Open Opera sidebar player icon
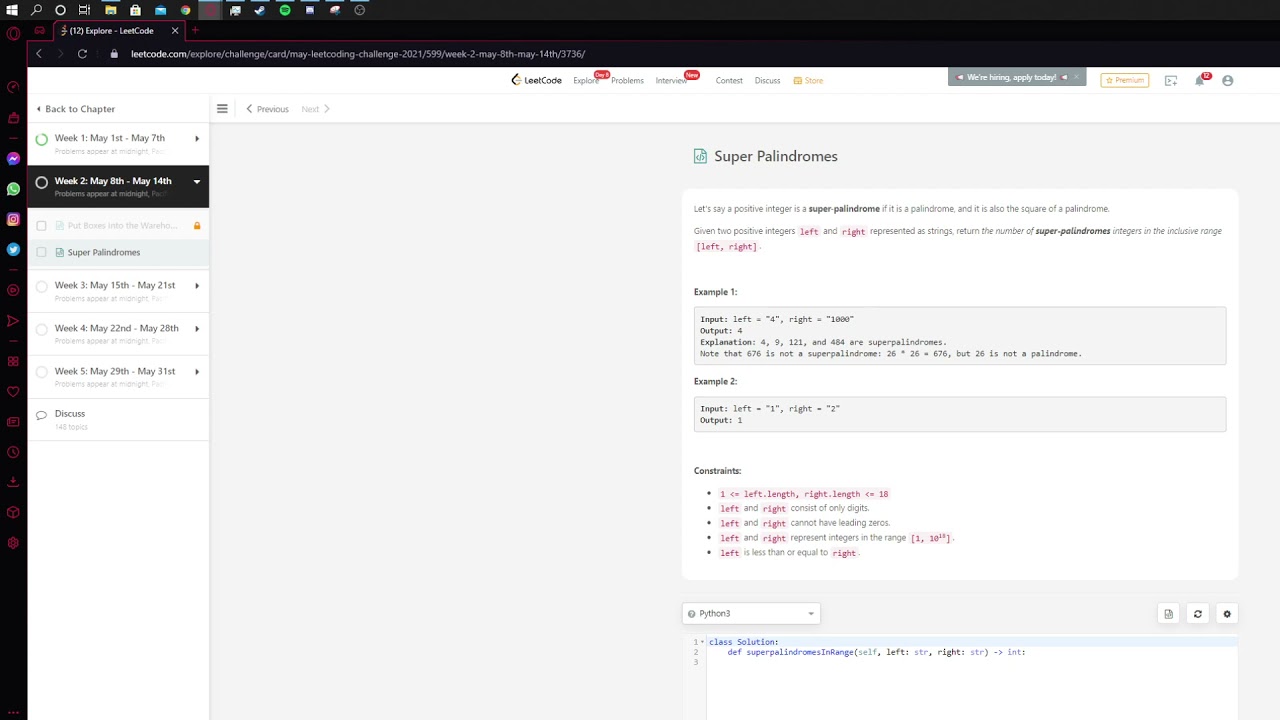Viewport: 1280px width, 720px height. (13, 290)
